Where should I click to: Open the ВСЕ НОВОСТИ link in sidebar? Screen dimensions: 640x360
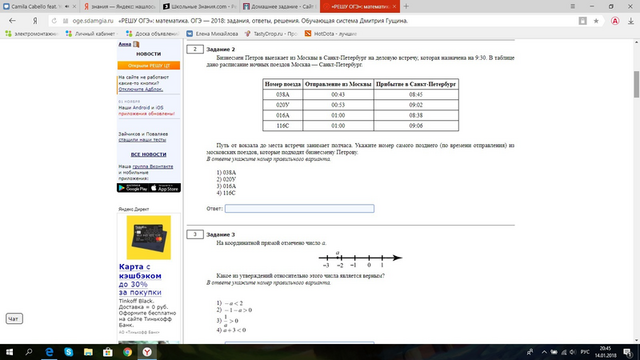coord(149,154)
